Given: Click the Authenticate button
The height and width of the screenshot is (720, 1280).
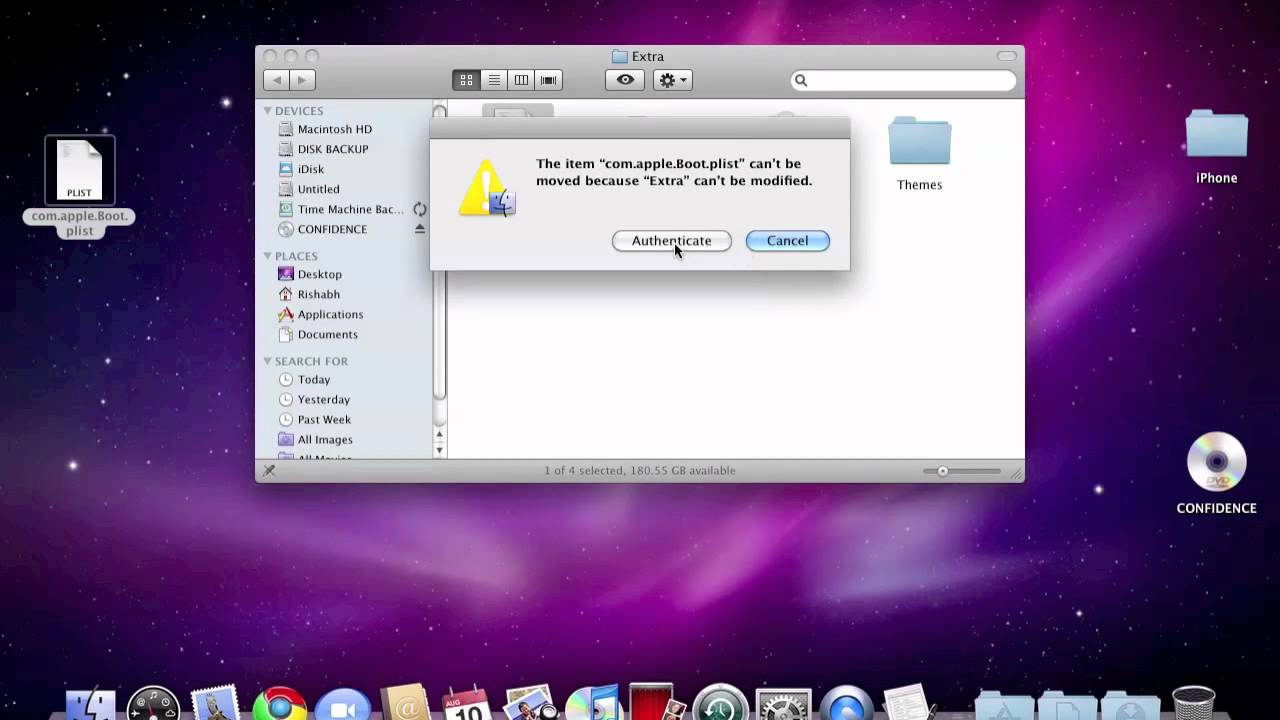Looking at the screenshot, I should click(671, 241).
